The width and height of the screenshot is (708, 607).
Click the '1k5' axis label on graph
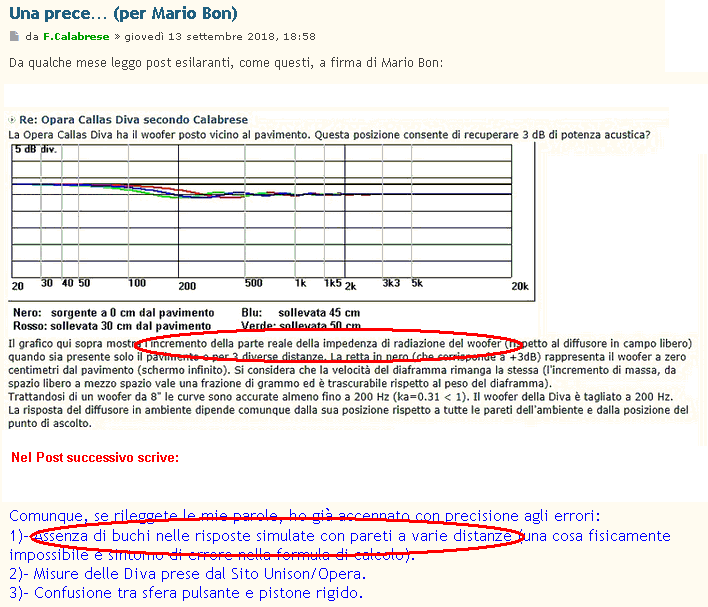333,283
